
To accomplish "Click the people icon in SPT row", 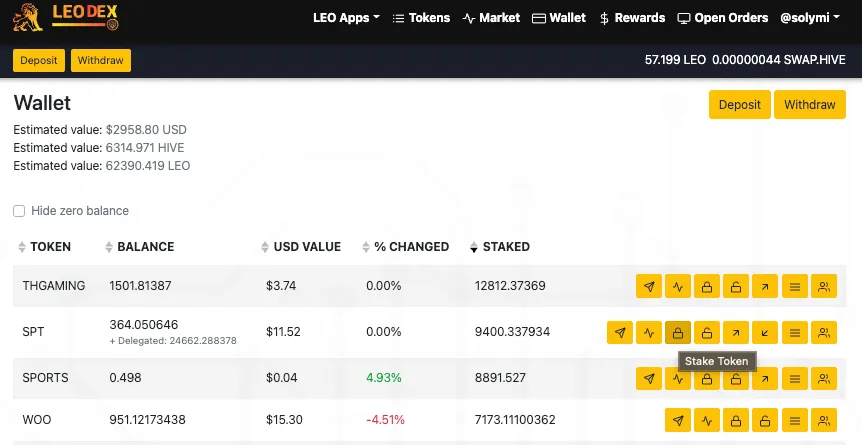I will pos(824,332).
